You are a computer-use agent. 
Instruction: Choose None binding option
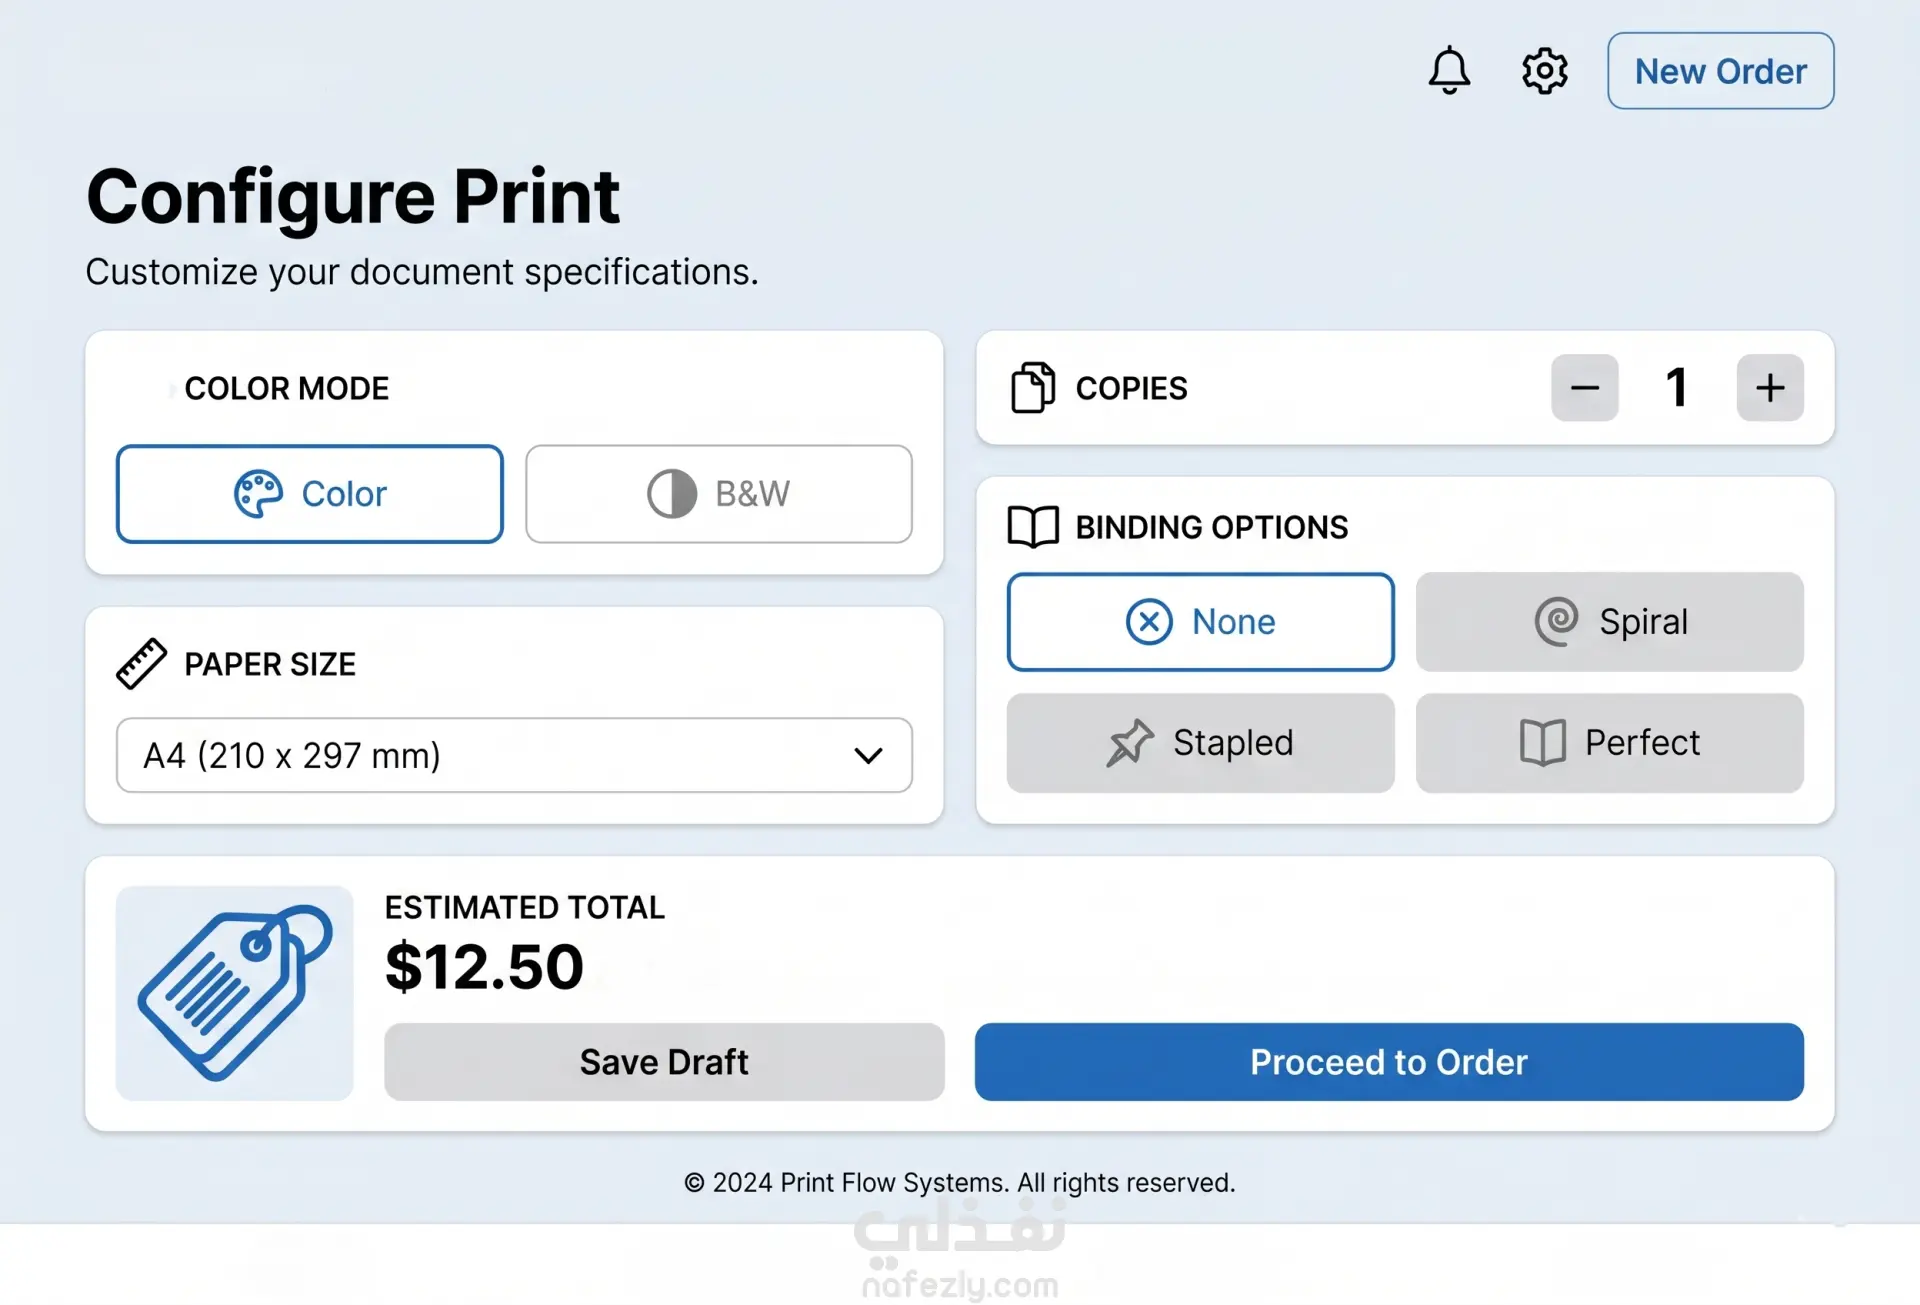click(x=1200, y=622)
